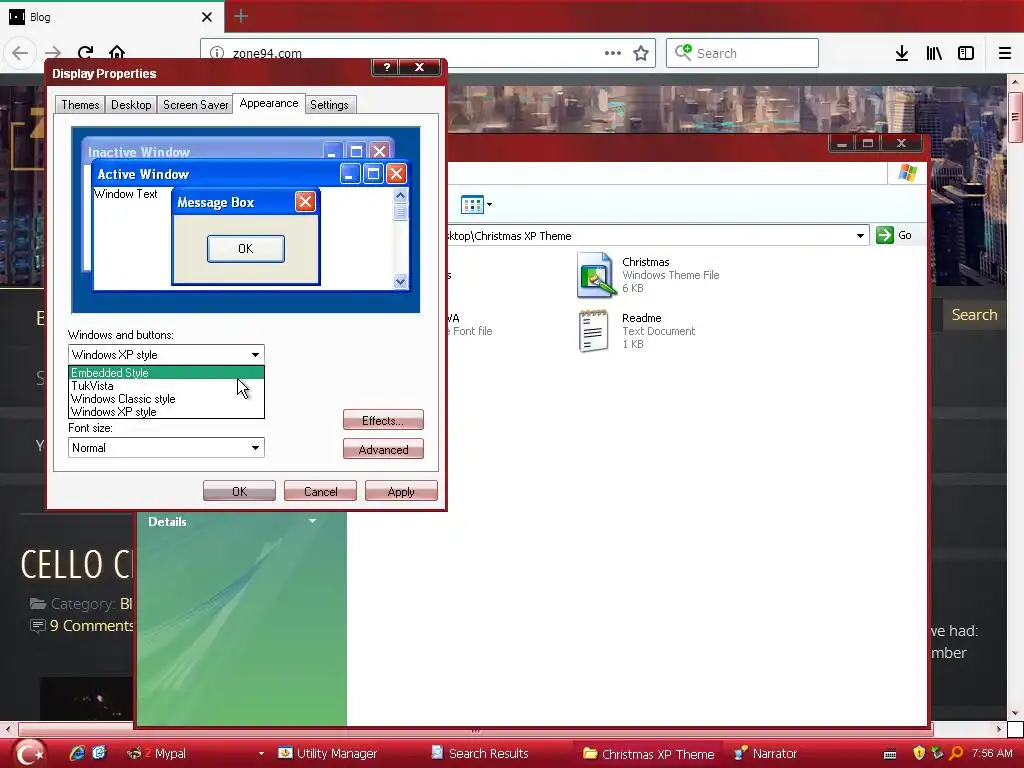Click the Apply button

(401, 491)
